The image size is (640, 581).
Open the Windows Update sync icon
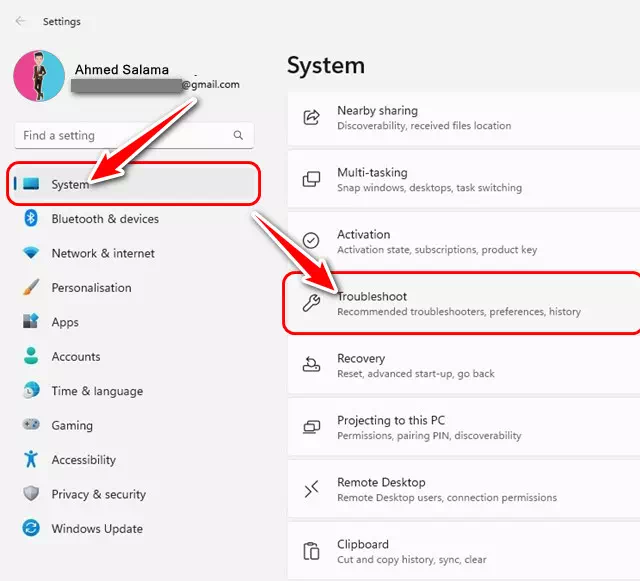coord(31,528)
